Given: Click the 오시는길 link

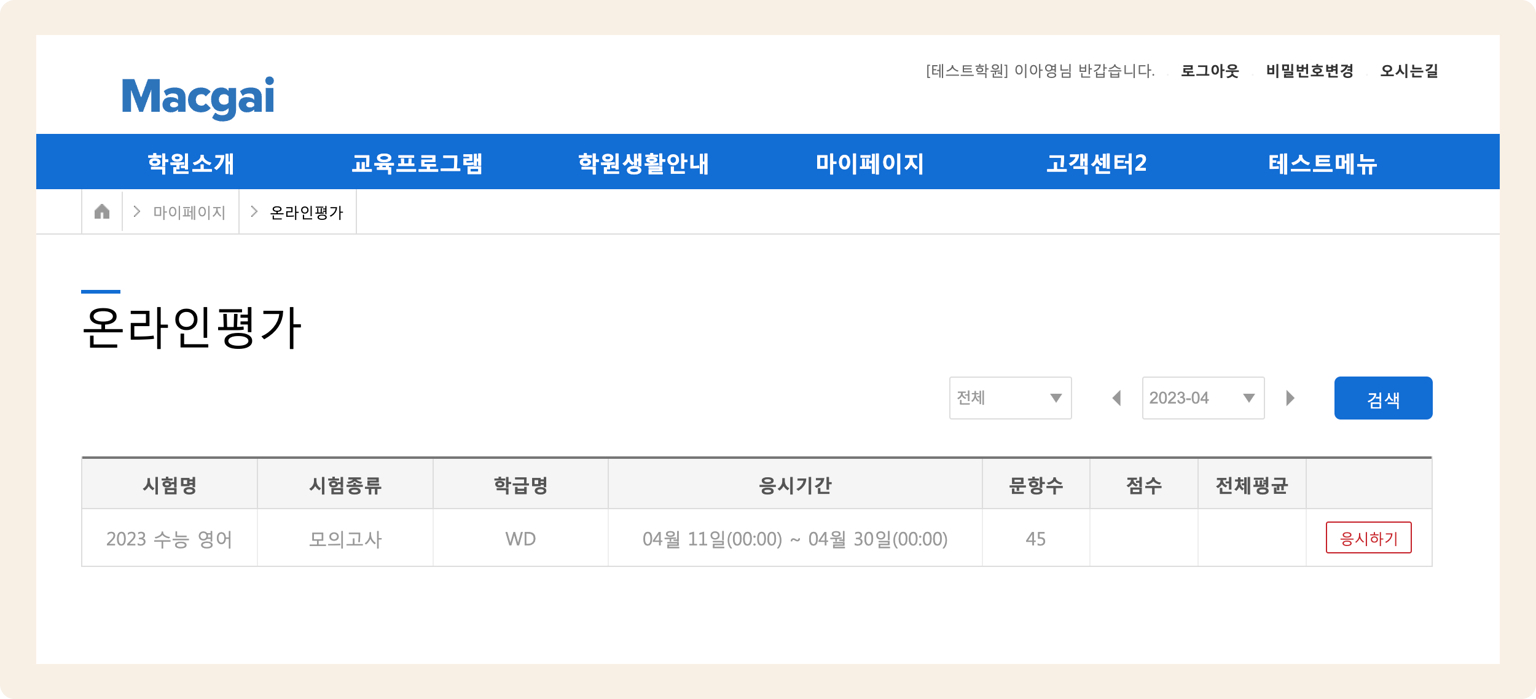Looking at the screenshot, I should point(1409,71).
